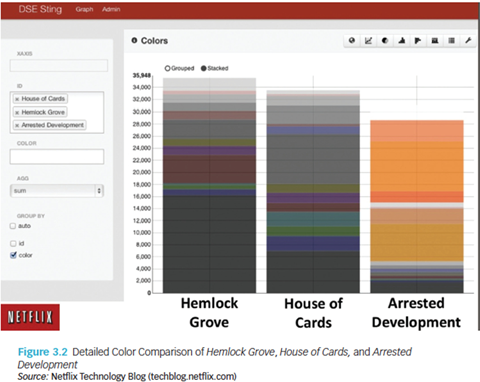The width and height of the screenshot is (480, 382).
Task: Click the Hemlock Grove dark bottom segment
Action: pos(209,244)
